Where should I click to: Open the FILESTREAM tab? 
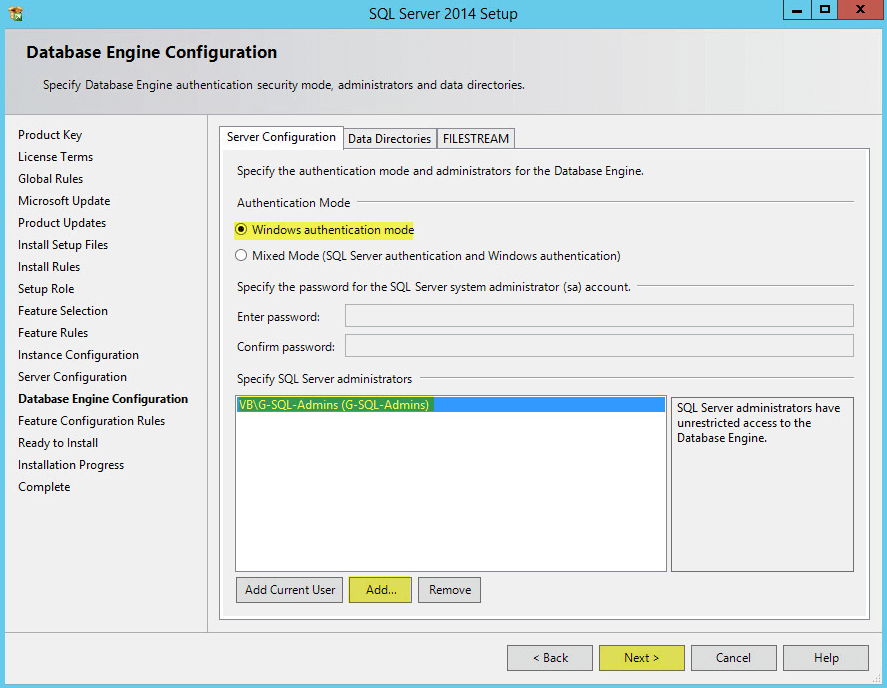click(x=476, y=139)
